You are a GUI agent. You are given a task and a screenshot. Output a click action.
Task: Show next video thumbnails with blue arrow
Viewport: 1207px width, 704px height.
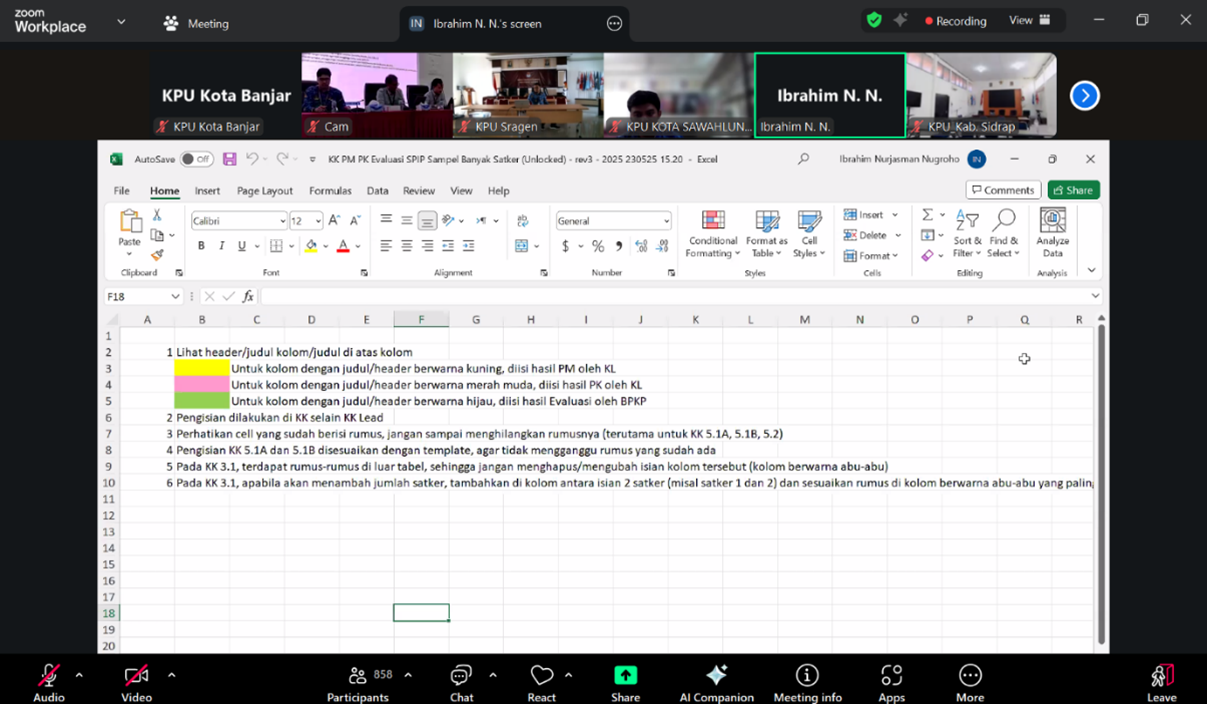pyautogui.click(x=1085, y=96)
